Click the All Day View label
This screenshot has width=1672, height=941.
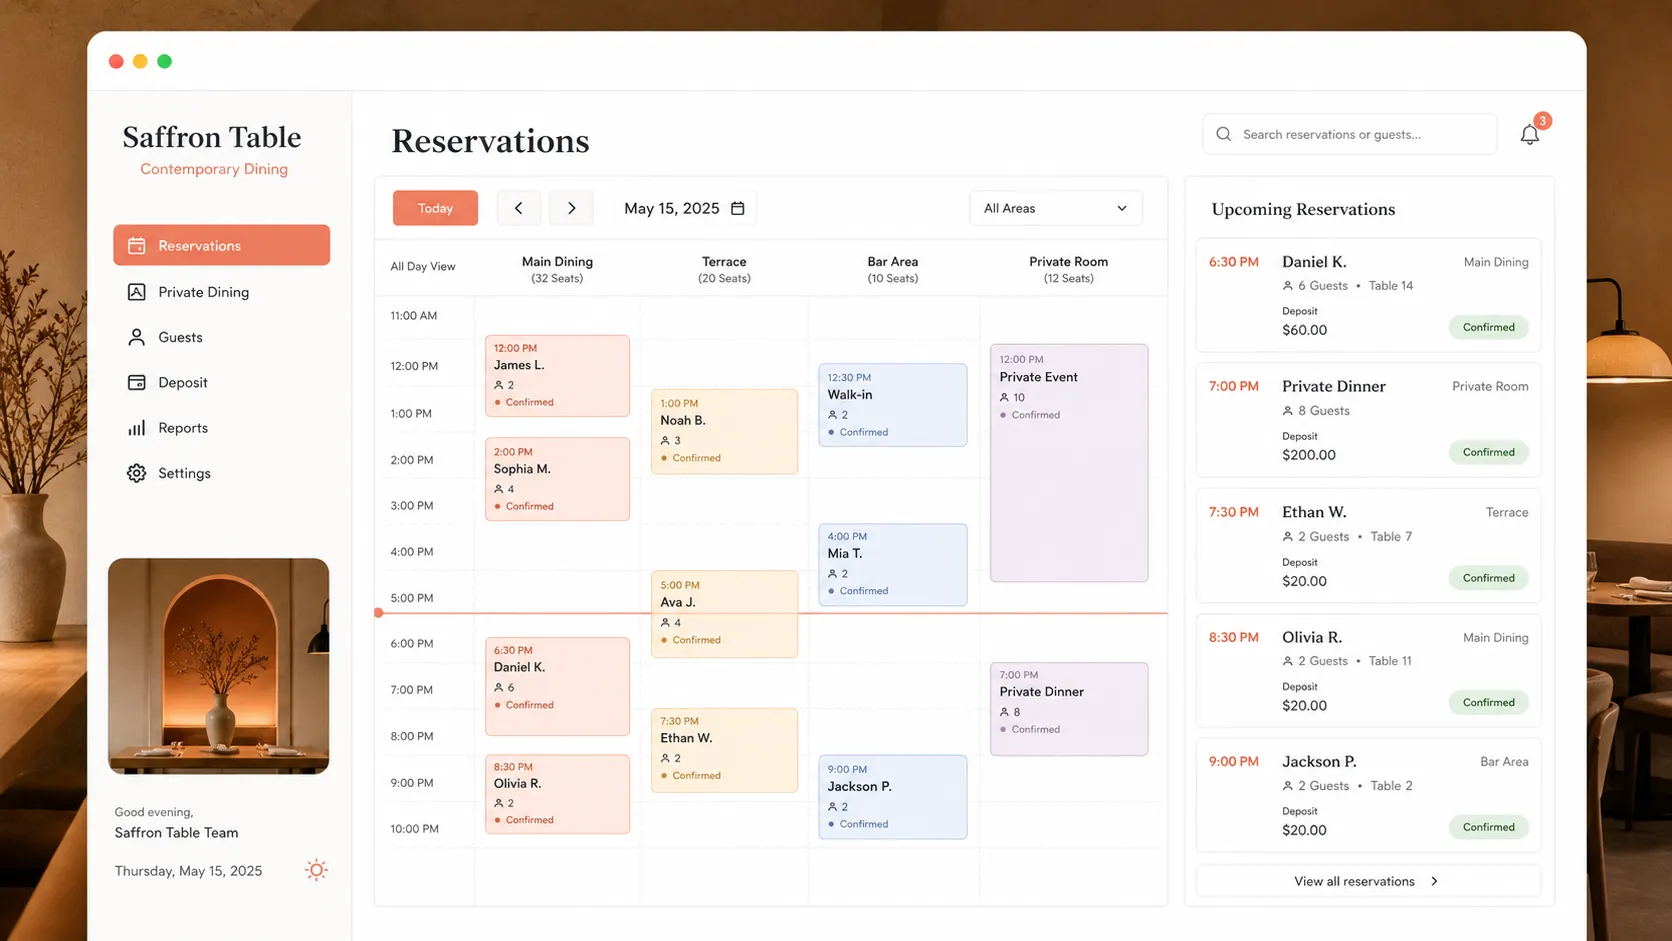point(423,266)
